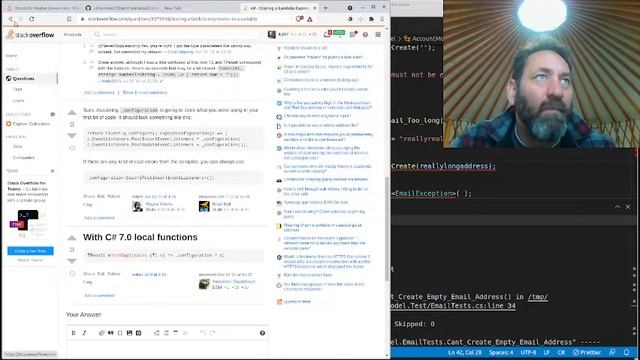Go back with the browser back arrow
The image size is (640, 360).
[11, 19]
